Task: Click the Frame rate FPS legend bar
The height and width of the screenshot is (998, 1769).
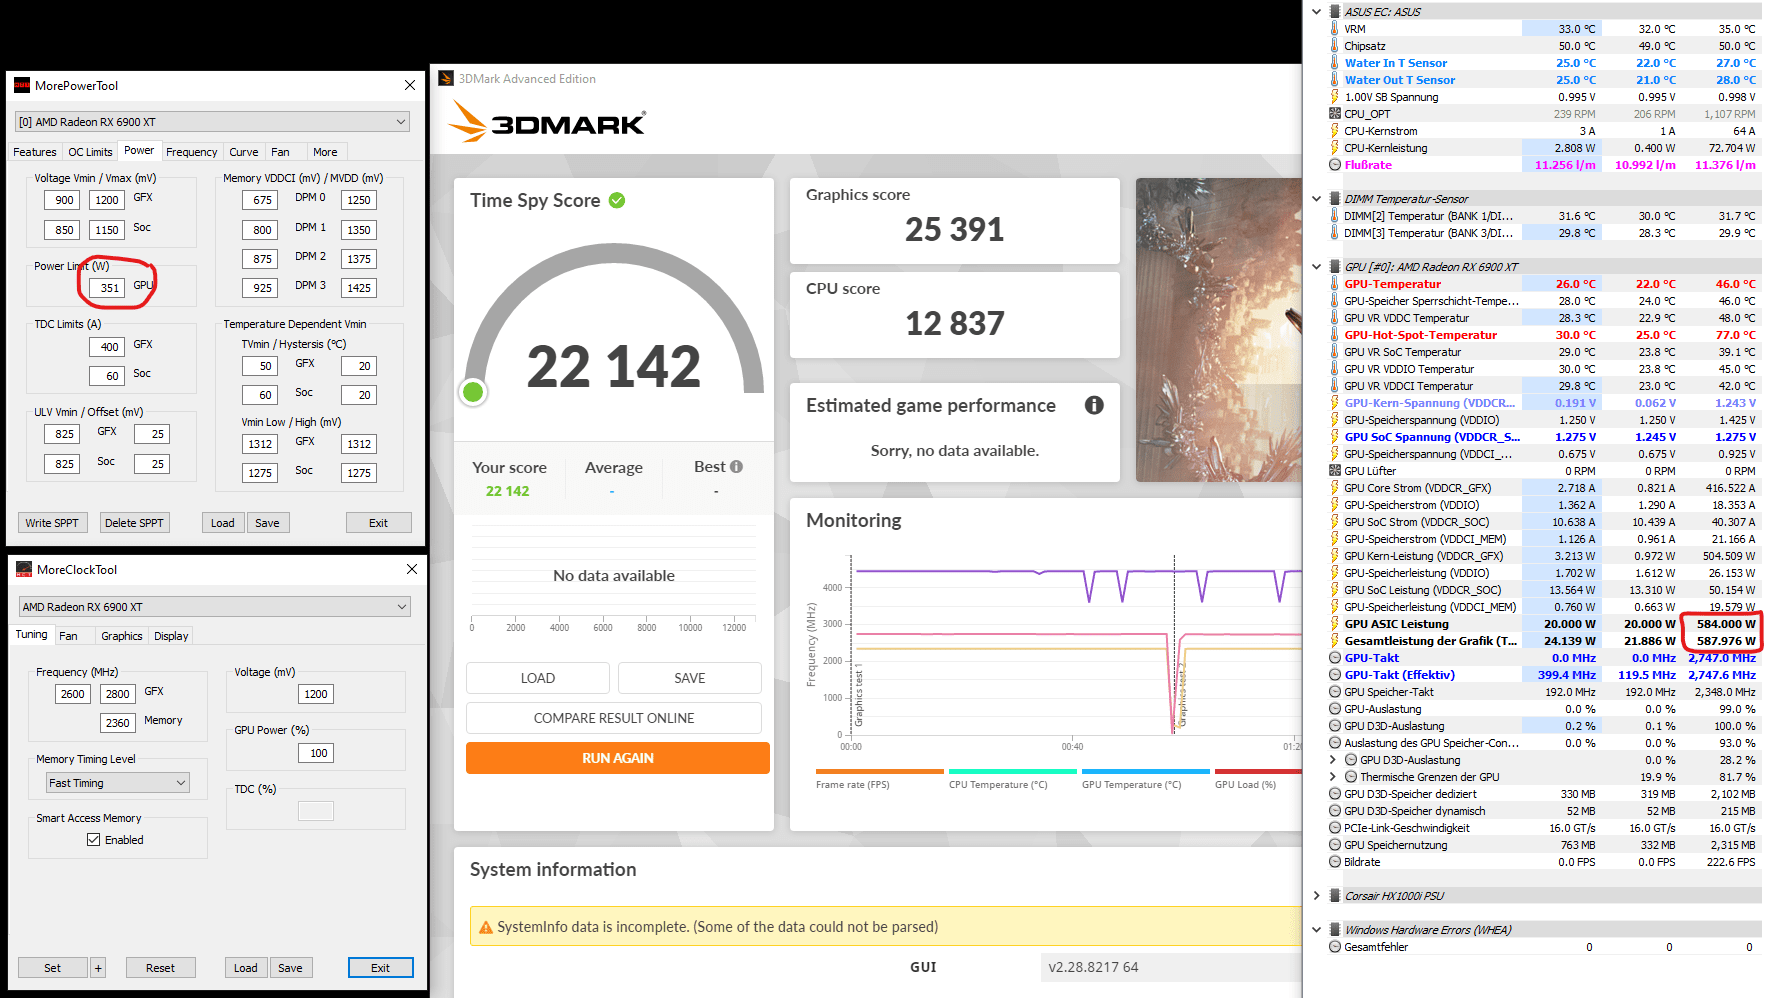Action: [880, 772]
